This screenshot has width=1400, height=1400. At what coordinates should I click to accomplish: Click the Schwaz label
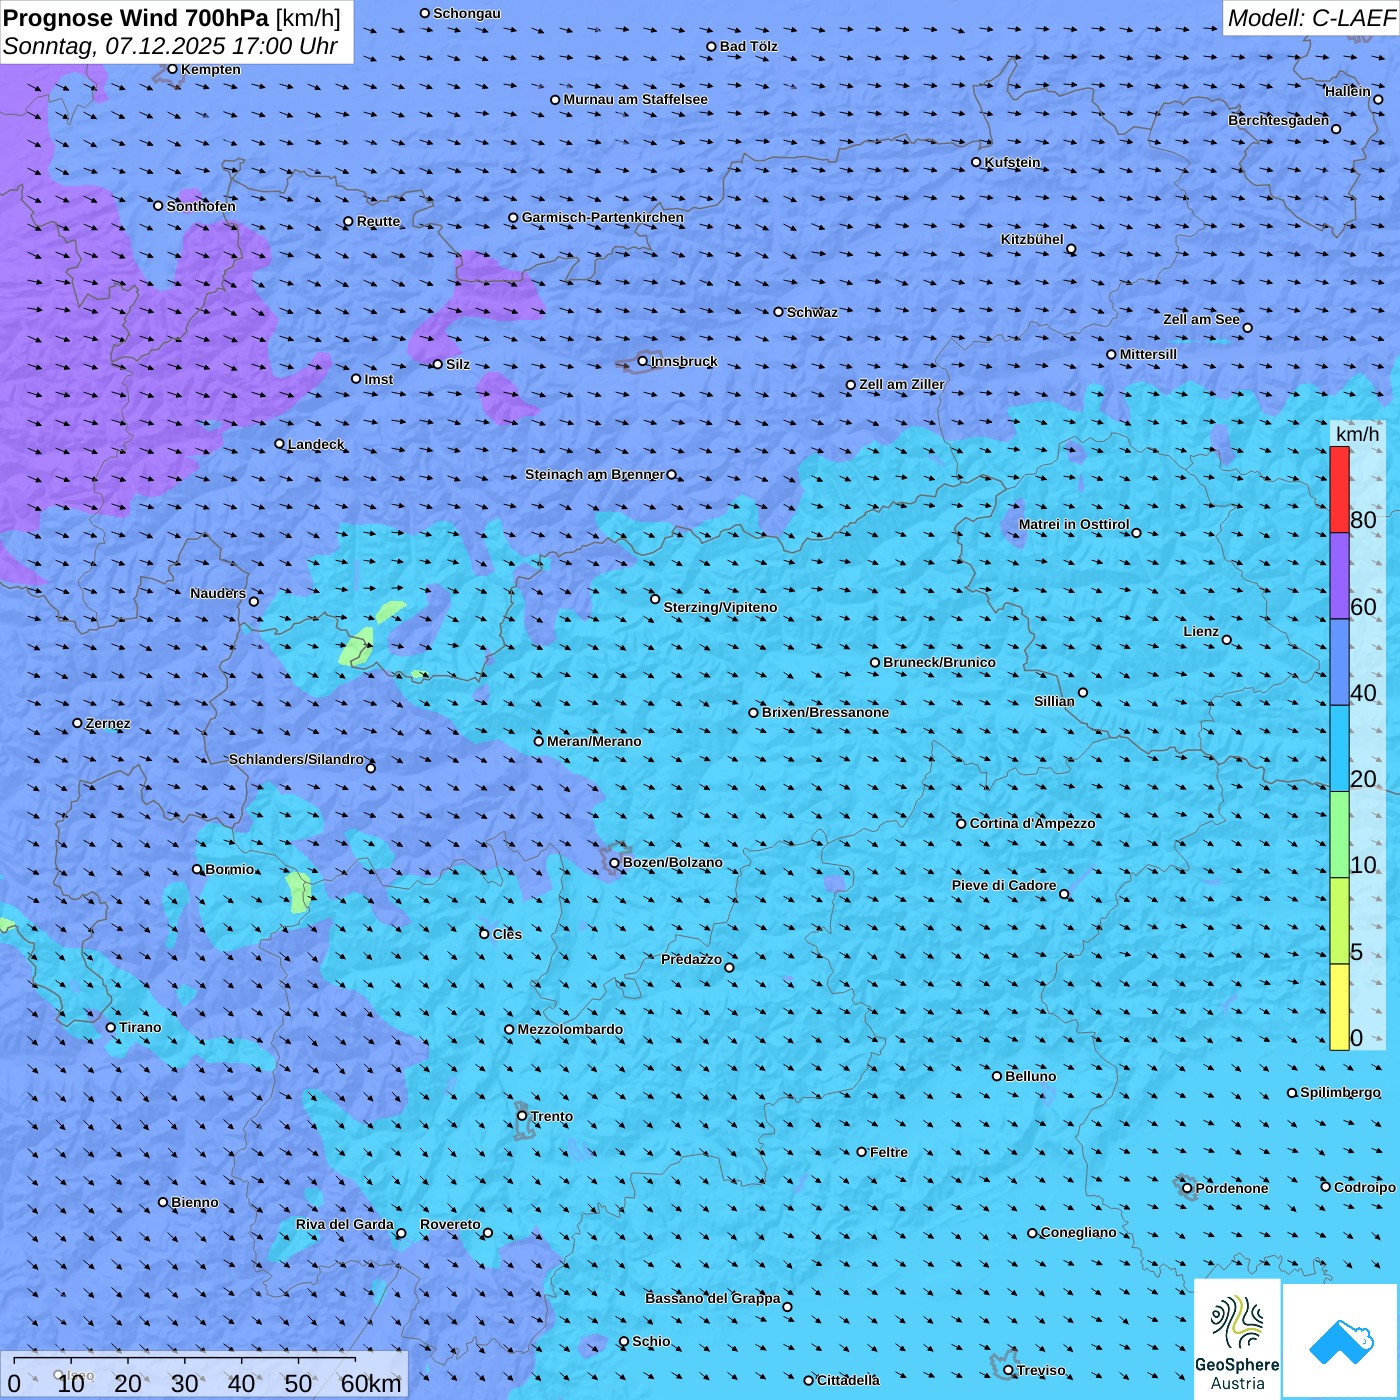[813, 312]
